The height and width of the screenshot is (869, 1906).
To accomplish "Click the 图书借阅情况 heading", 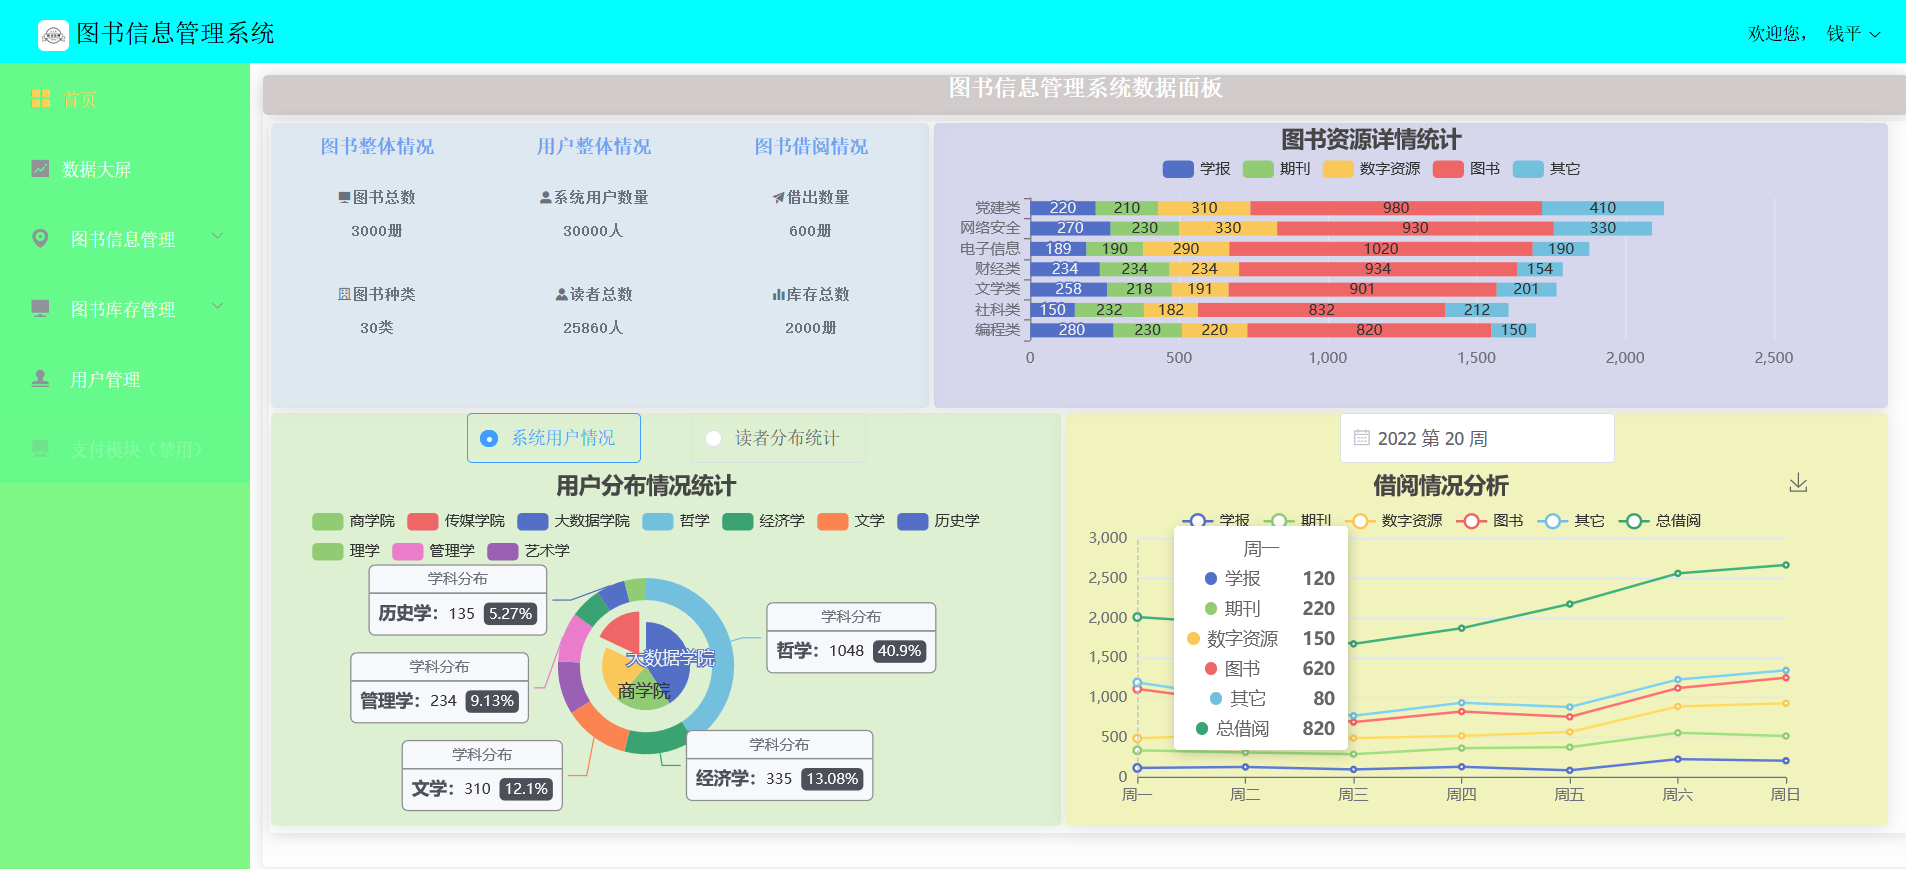I will [x=811, y=147].
